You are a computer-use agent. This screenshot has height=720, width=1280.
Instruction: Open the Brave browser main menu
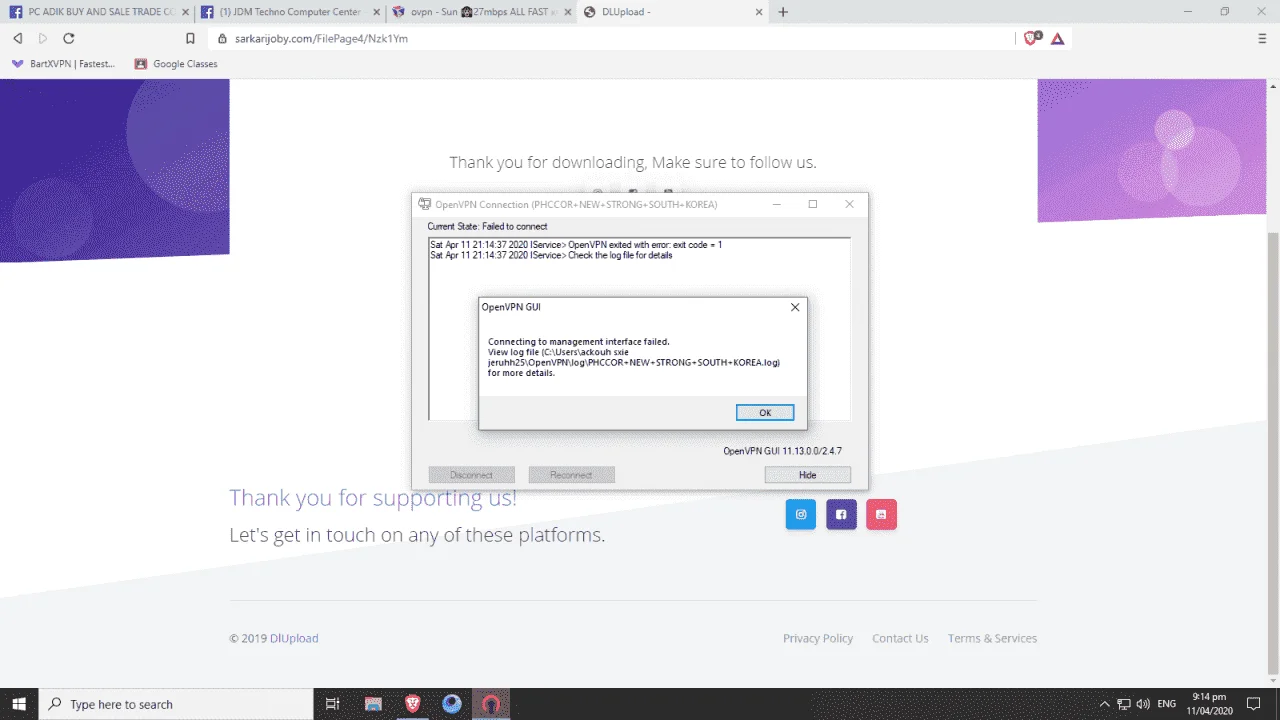(1262, 38)
